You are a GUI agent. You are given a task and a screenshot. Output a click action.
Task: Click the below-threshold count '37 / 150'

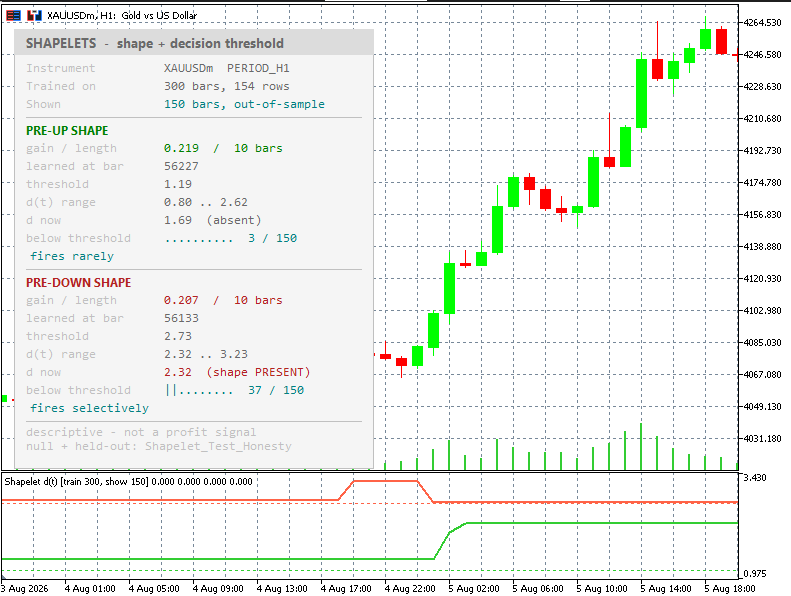coord(276,390)
